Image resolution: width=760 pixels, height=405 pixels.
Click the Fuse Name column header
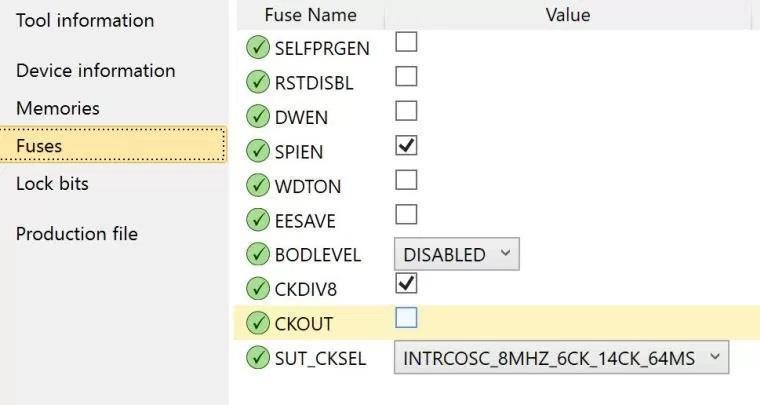311,15
